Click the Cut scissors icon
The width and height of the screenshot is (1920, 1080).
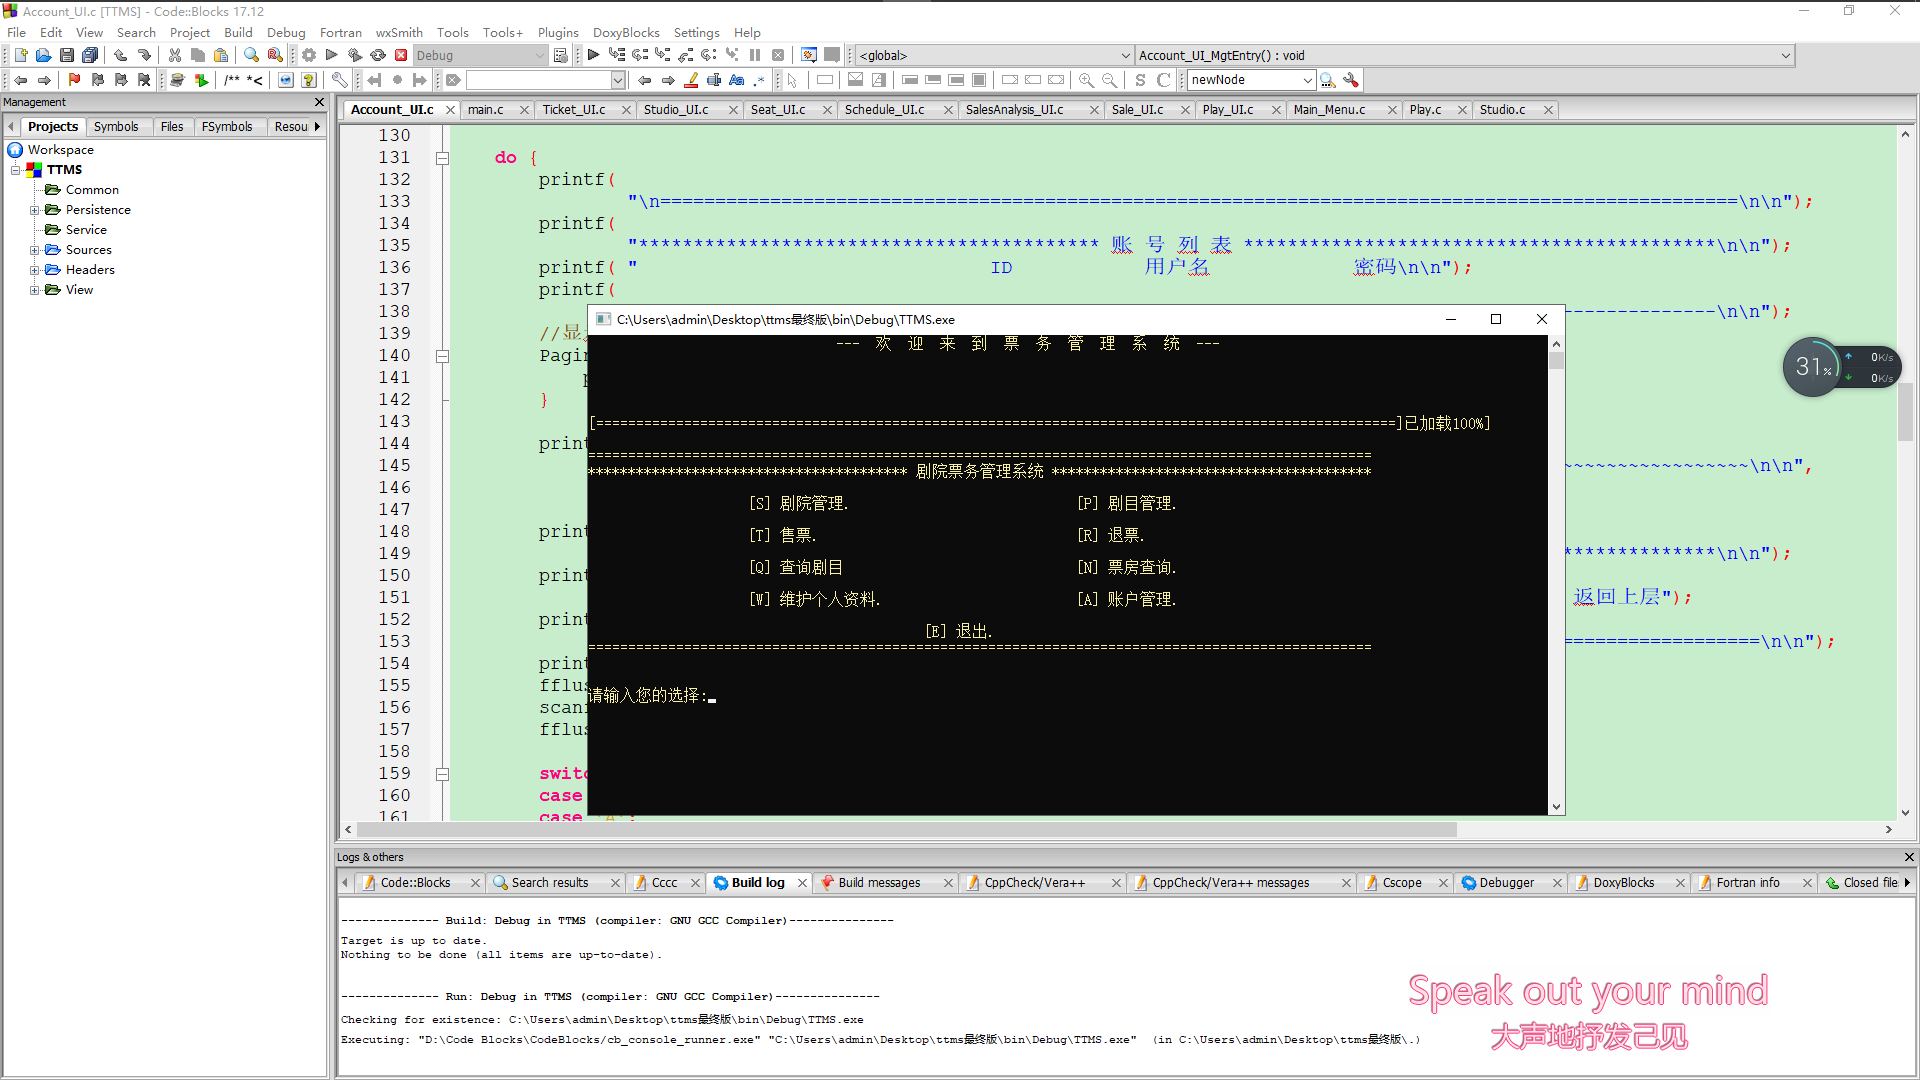point(175,55)
